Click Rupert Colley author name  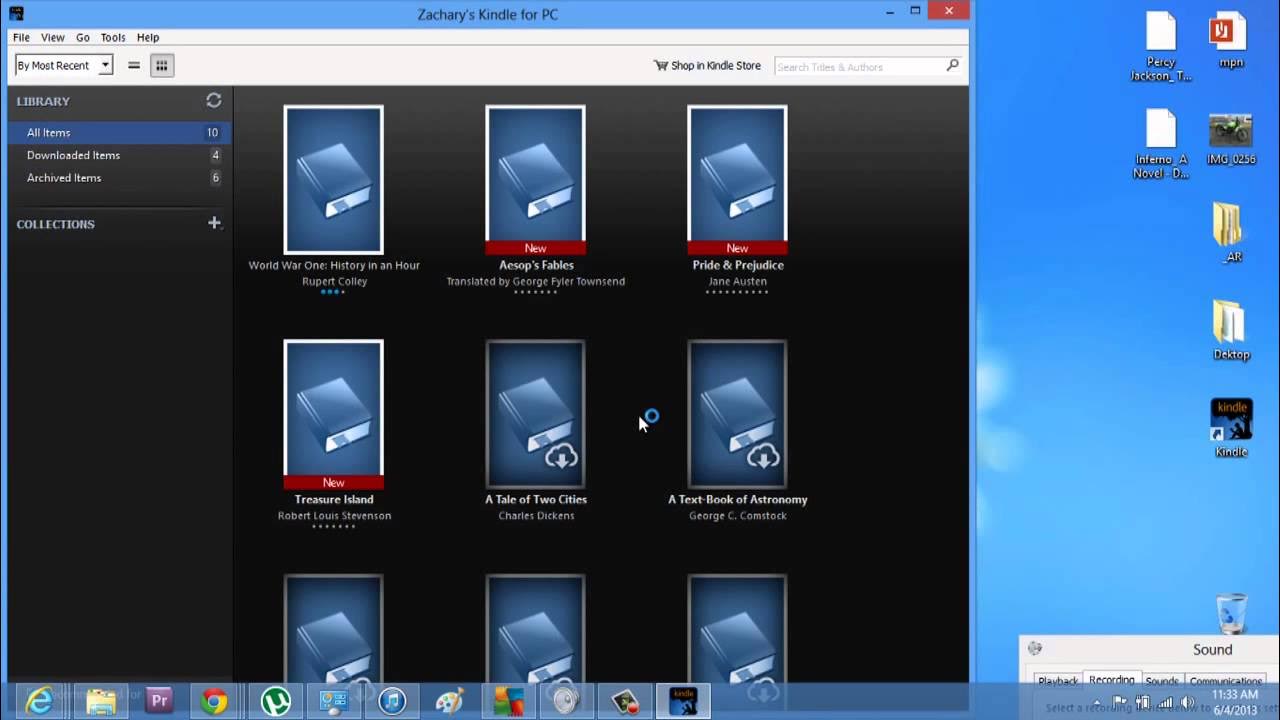click(x=334, y=281)
